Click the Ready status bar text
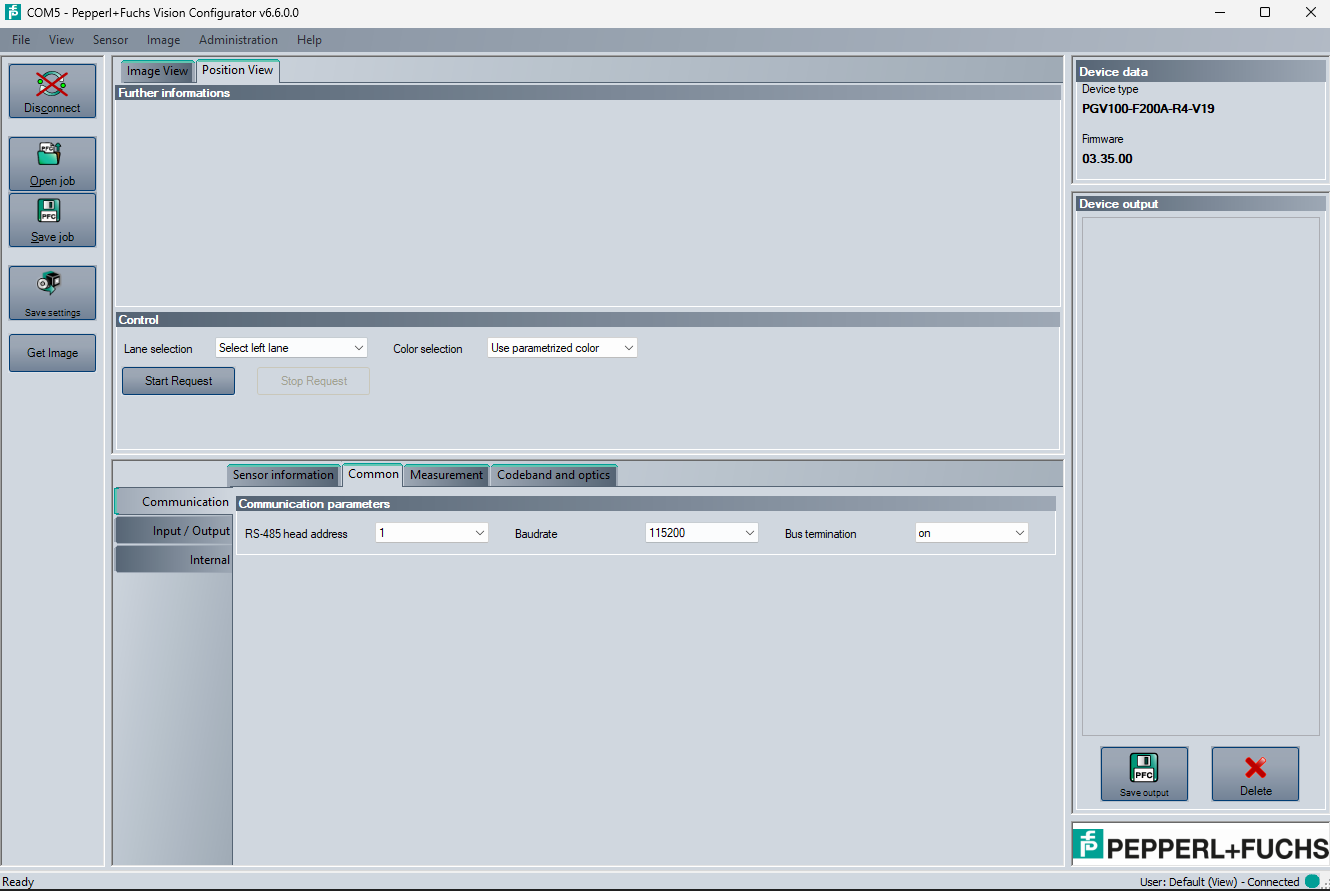This screenshot has height=891, width=1330. point(18,882)
